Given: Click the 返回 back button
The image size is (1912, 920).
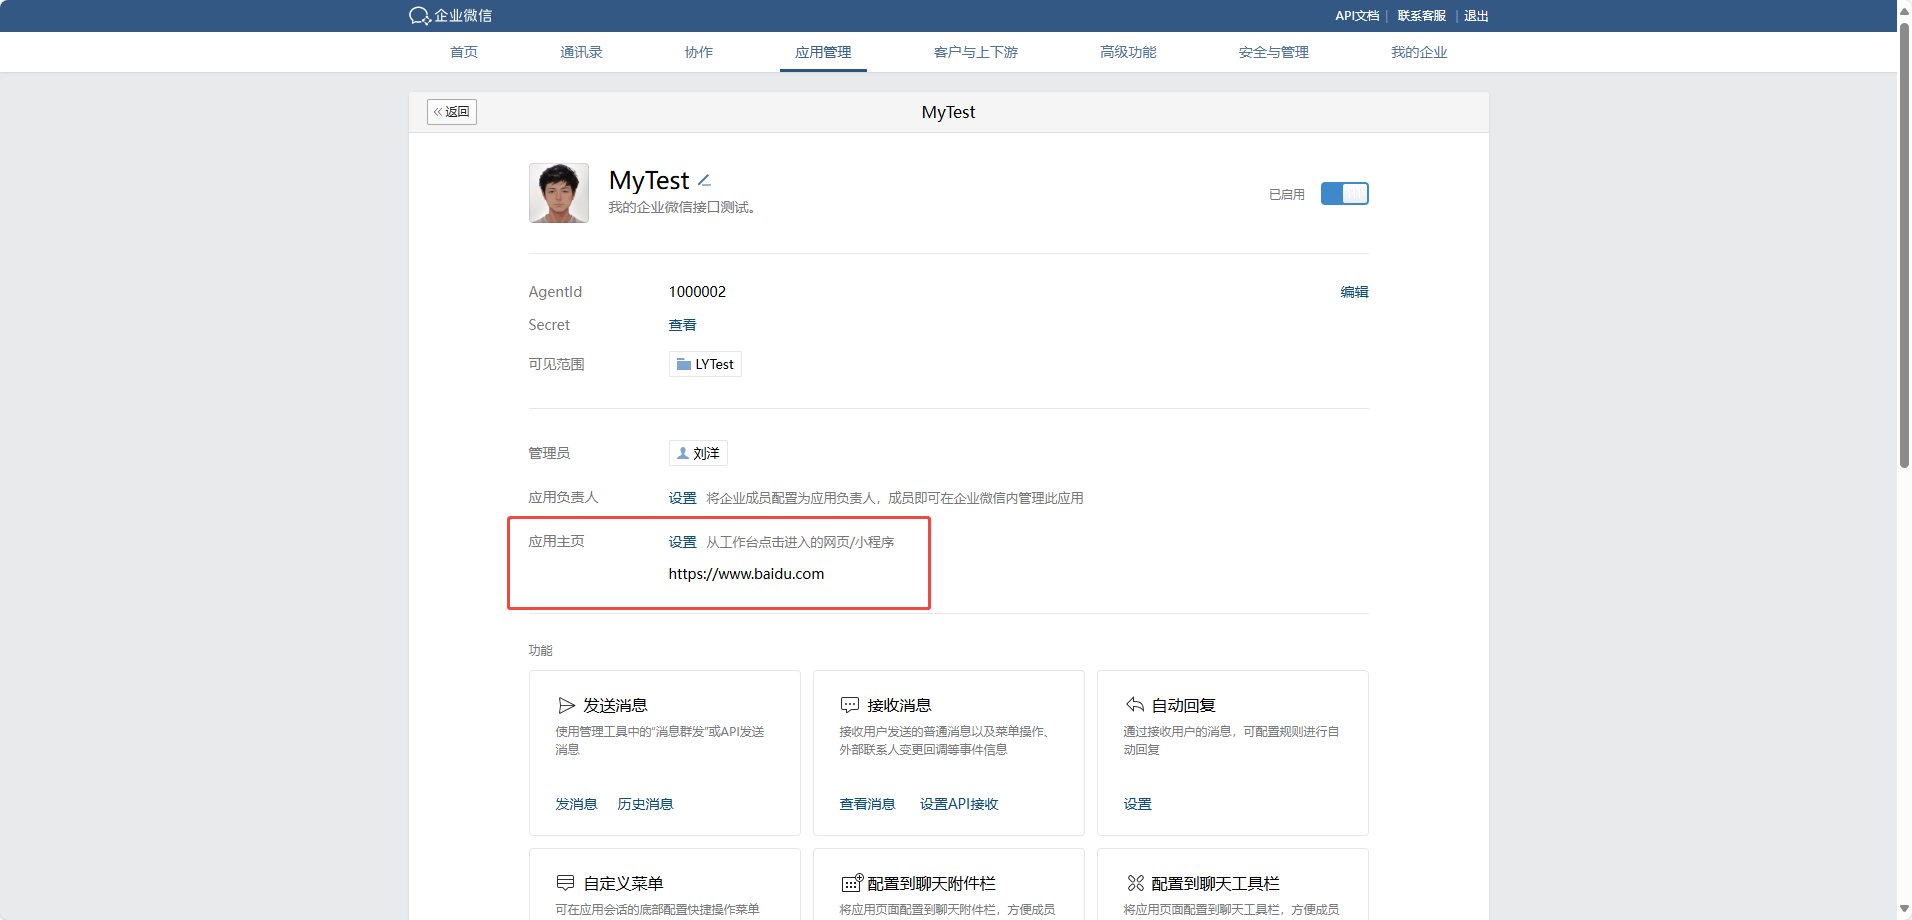Looking at the screenshot, I should [452, 112].
